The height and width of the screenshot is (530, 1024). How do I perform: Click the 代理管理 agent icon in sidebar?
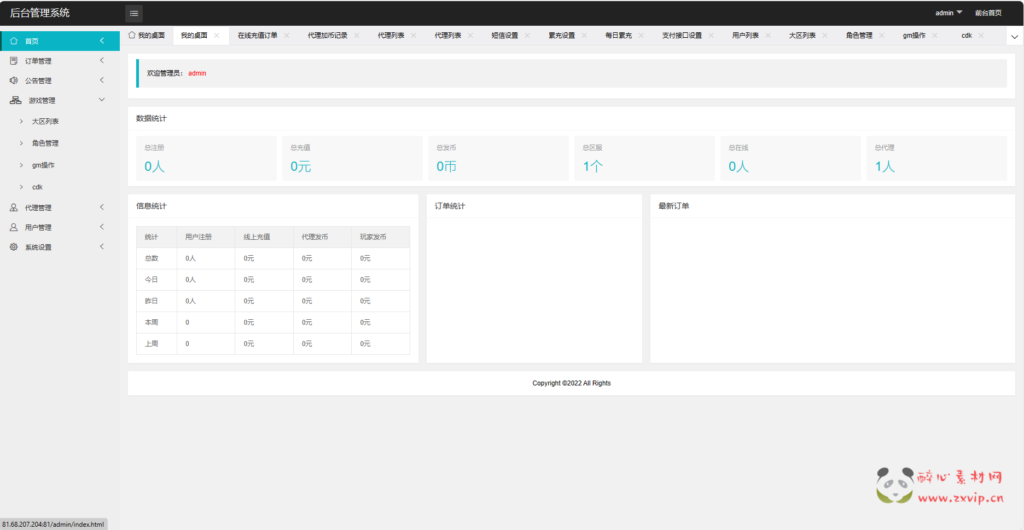coord(14,208)
